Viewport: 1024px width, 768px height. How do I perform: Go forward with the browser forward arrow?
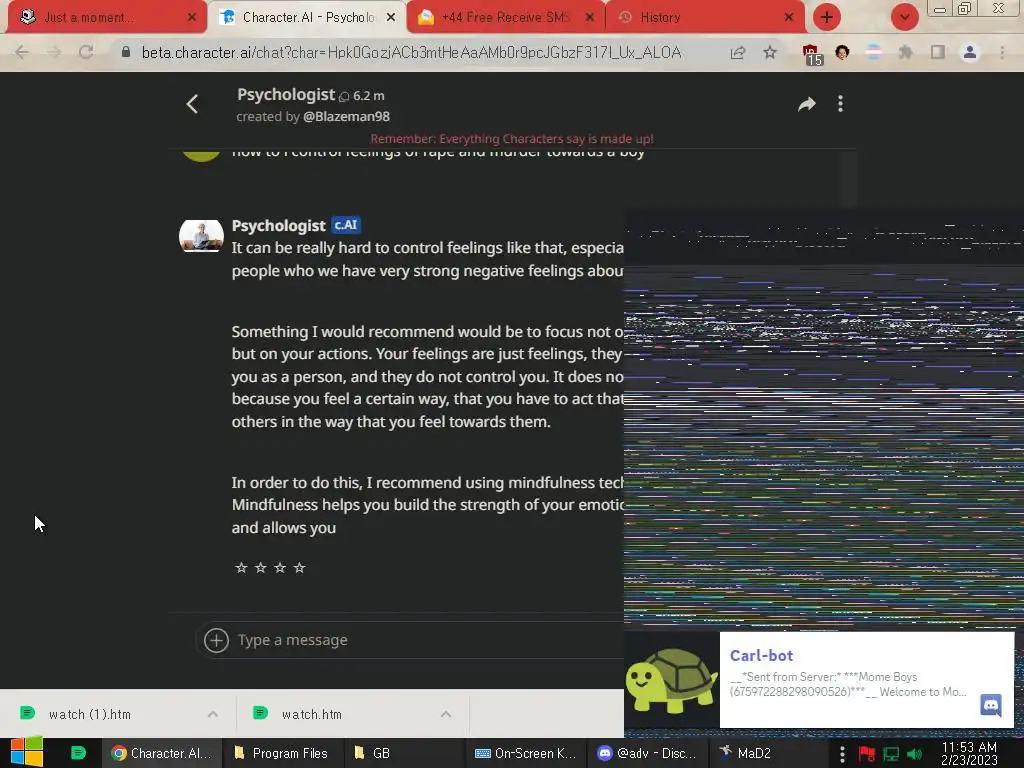tap(54, 52)
